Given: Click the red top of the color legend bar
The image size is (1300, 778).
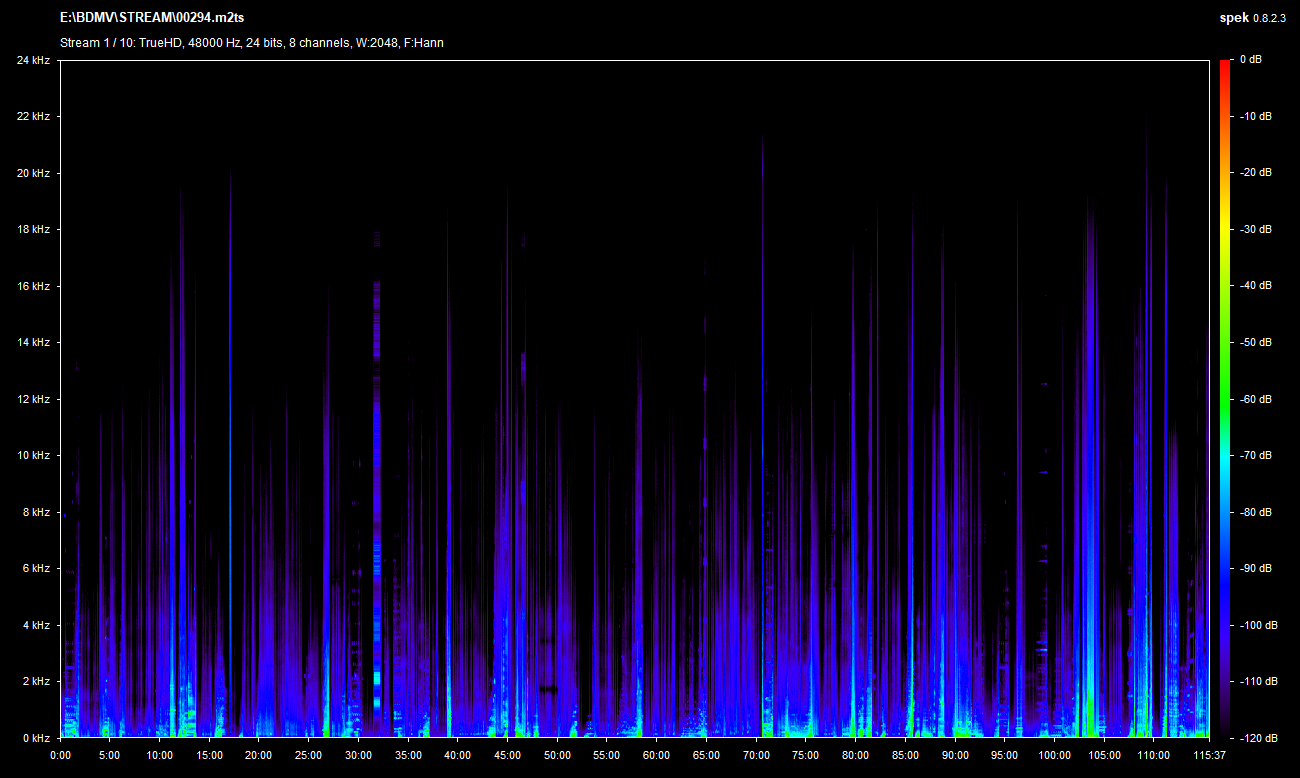Looking at the screenshot, I should [1226, 66].
